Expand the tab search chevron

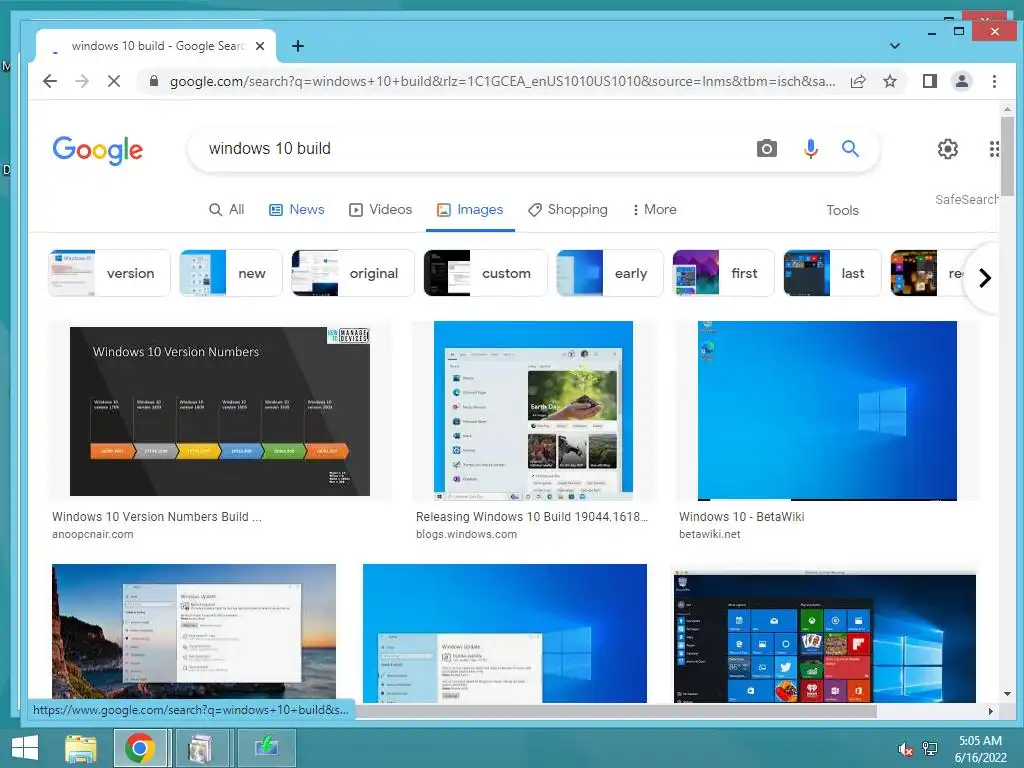coord(895,46)
